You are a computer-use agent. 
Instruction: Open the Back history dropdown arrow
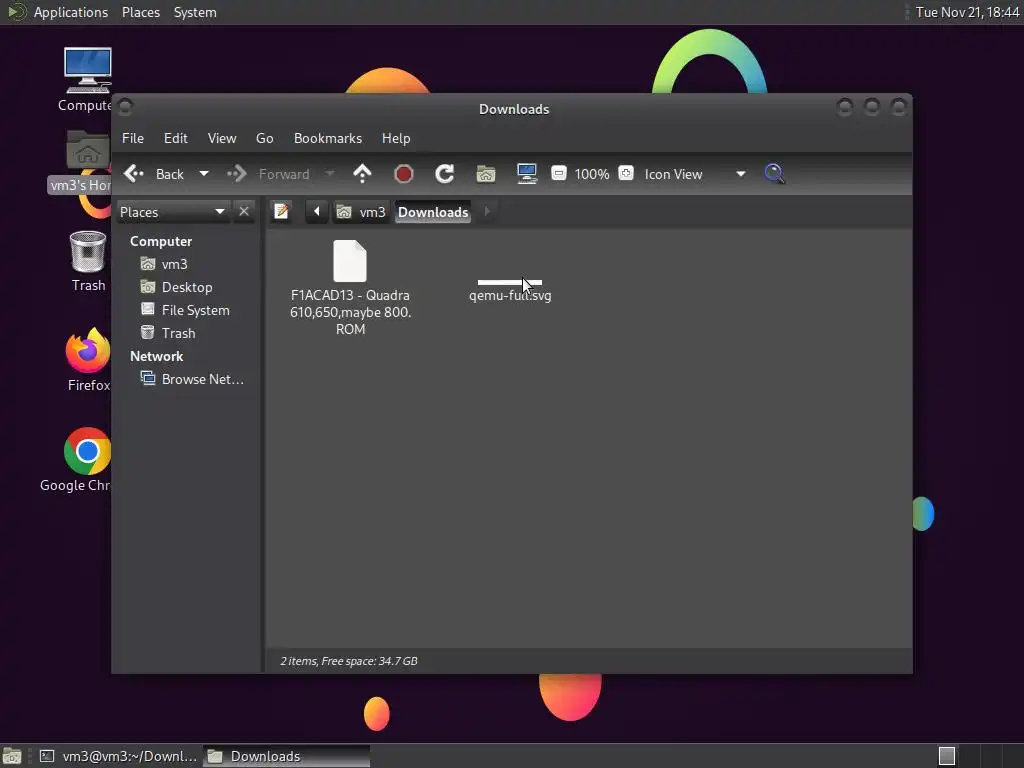[x=204, y=174]
